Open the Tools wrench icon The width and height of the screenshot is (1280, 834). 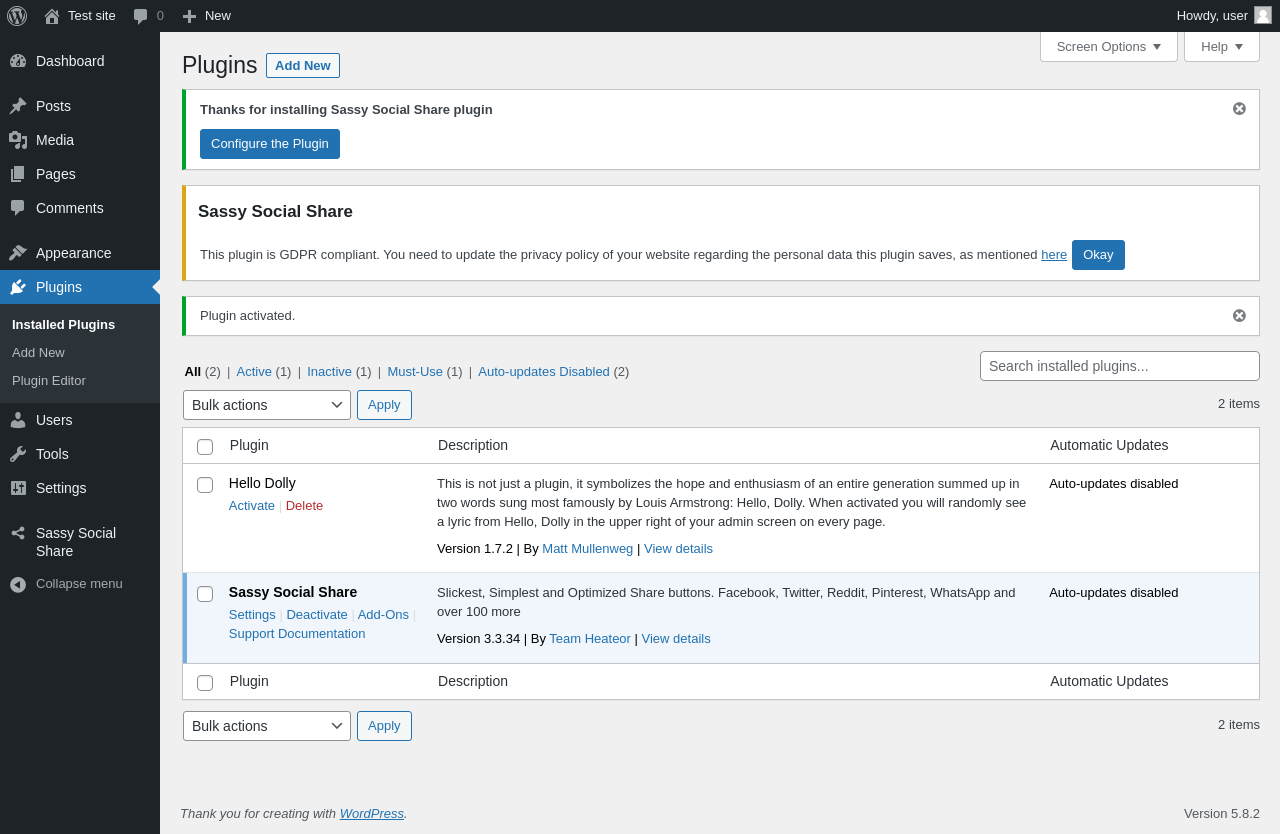coord(18,454)
